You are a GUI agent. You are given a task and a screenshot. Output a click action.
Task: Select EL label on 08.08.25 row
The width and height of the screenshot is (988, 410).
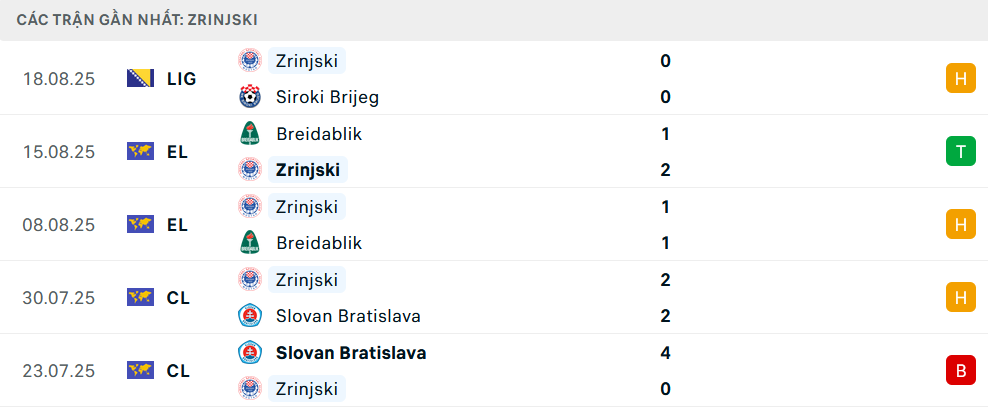(x=178, y=225)
